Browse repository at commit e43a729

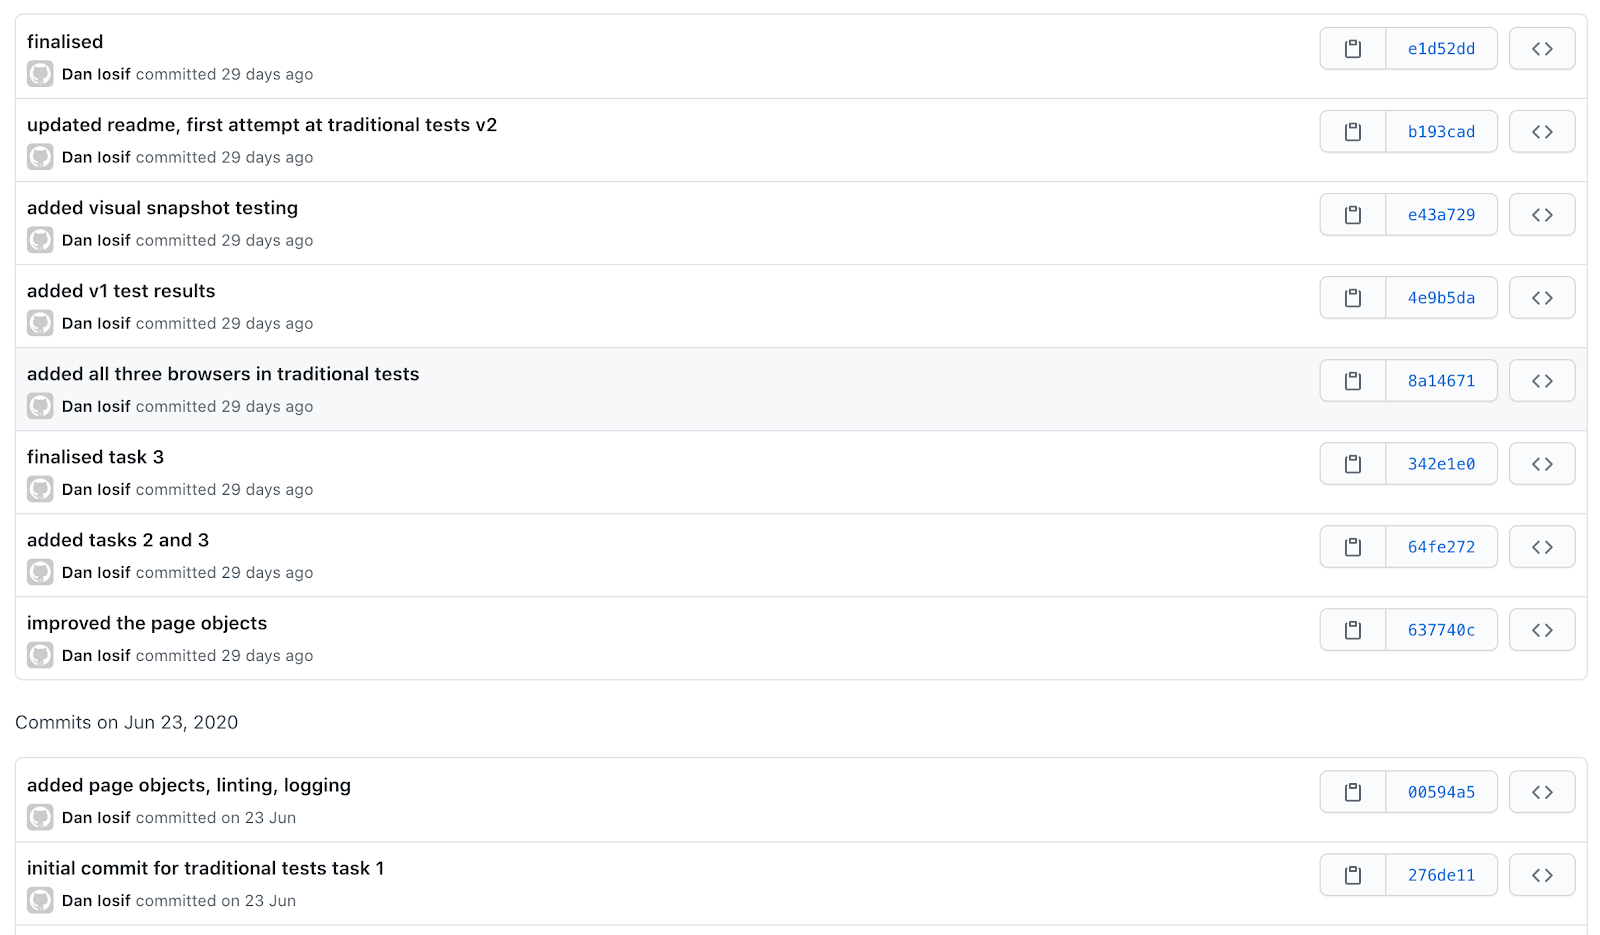tap(1541, 215)
